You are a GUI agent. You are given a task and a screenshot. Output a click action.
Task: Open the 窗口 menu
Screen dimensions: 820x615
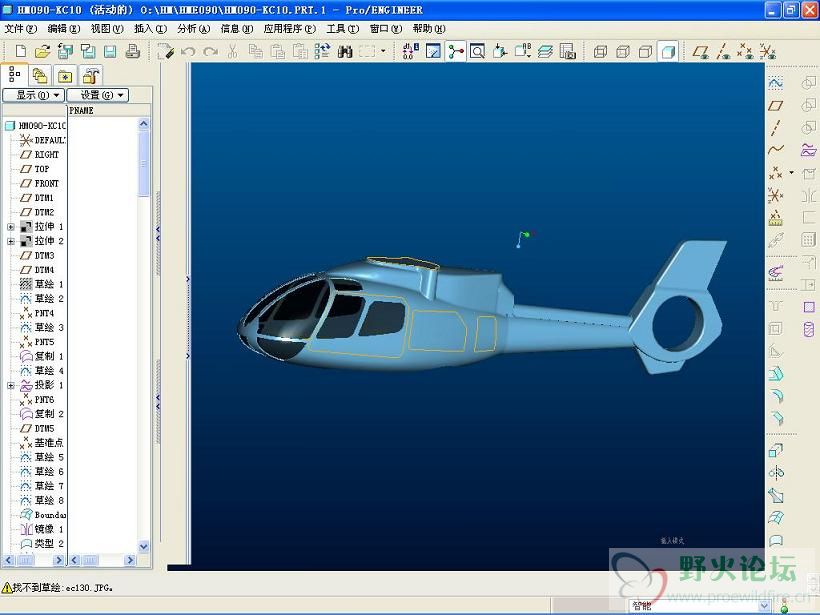386,29
